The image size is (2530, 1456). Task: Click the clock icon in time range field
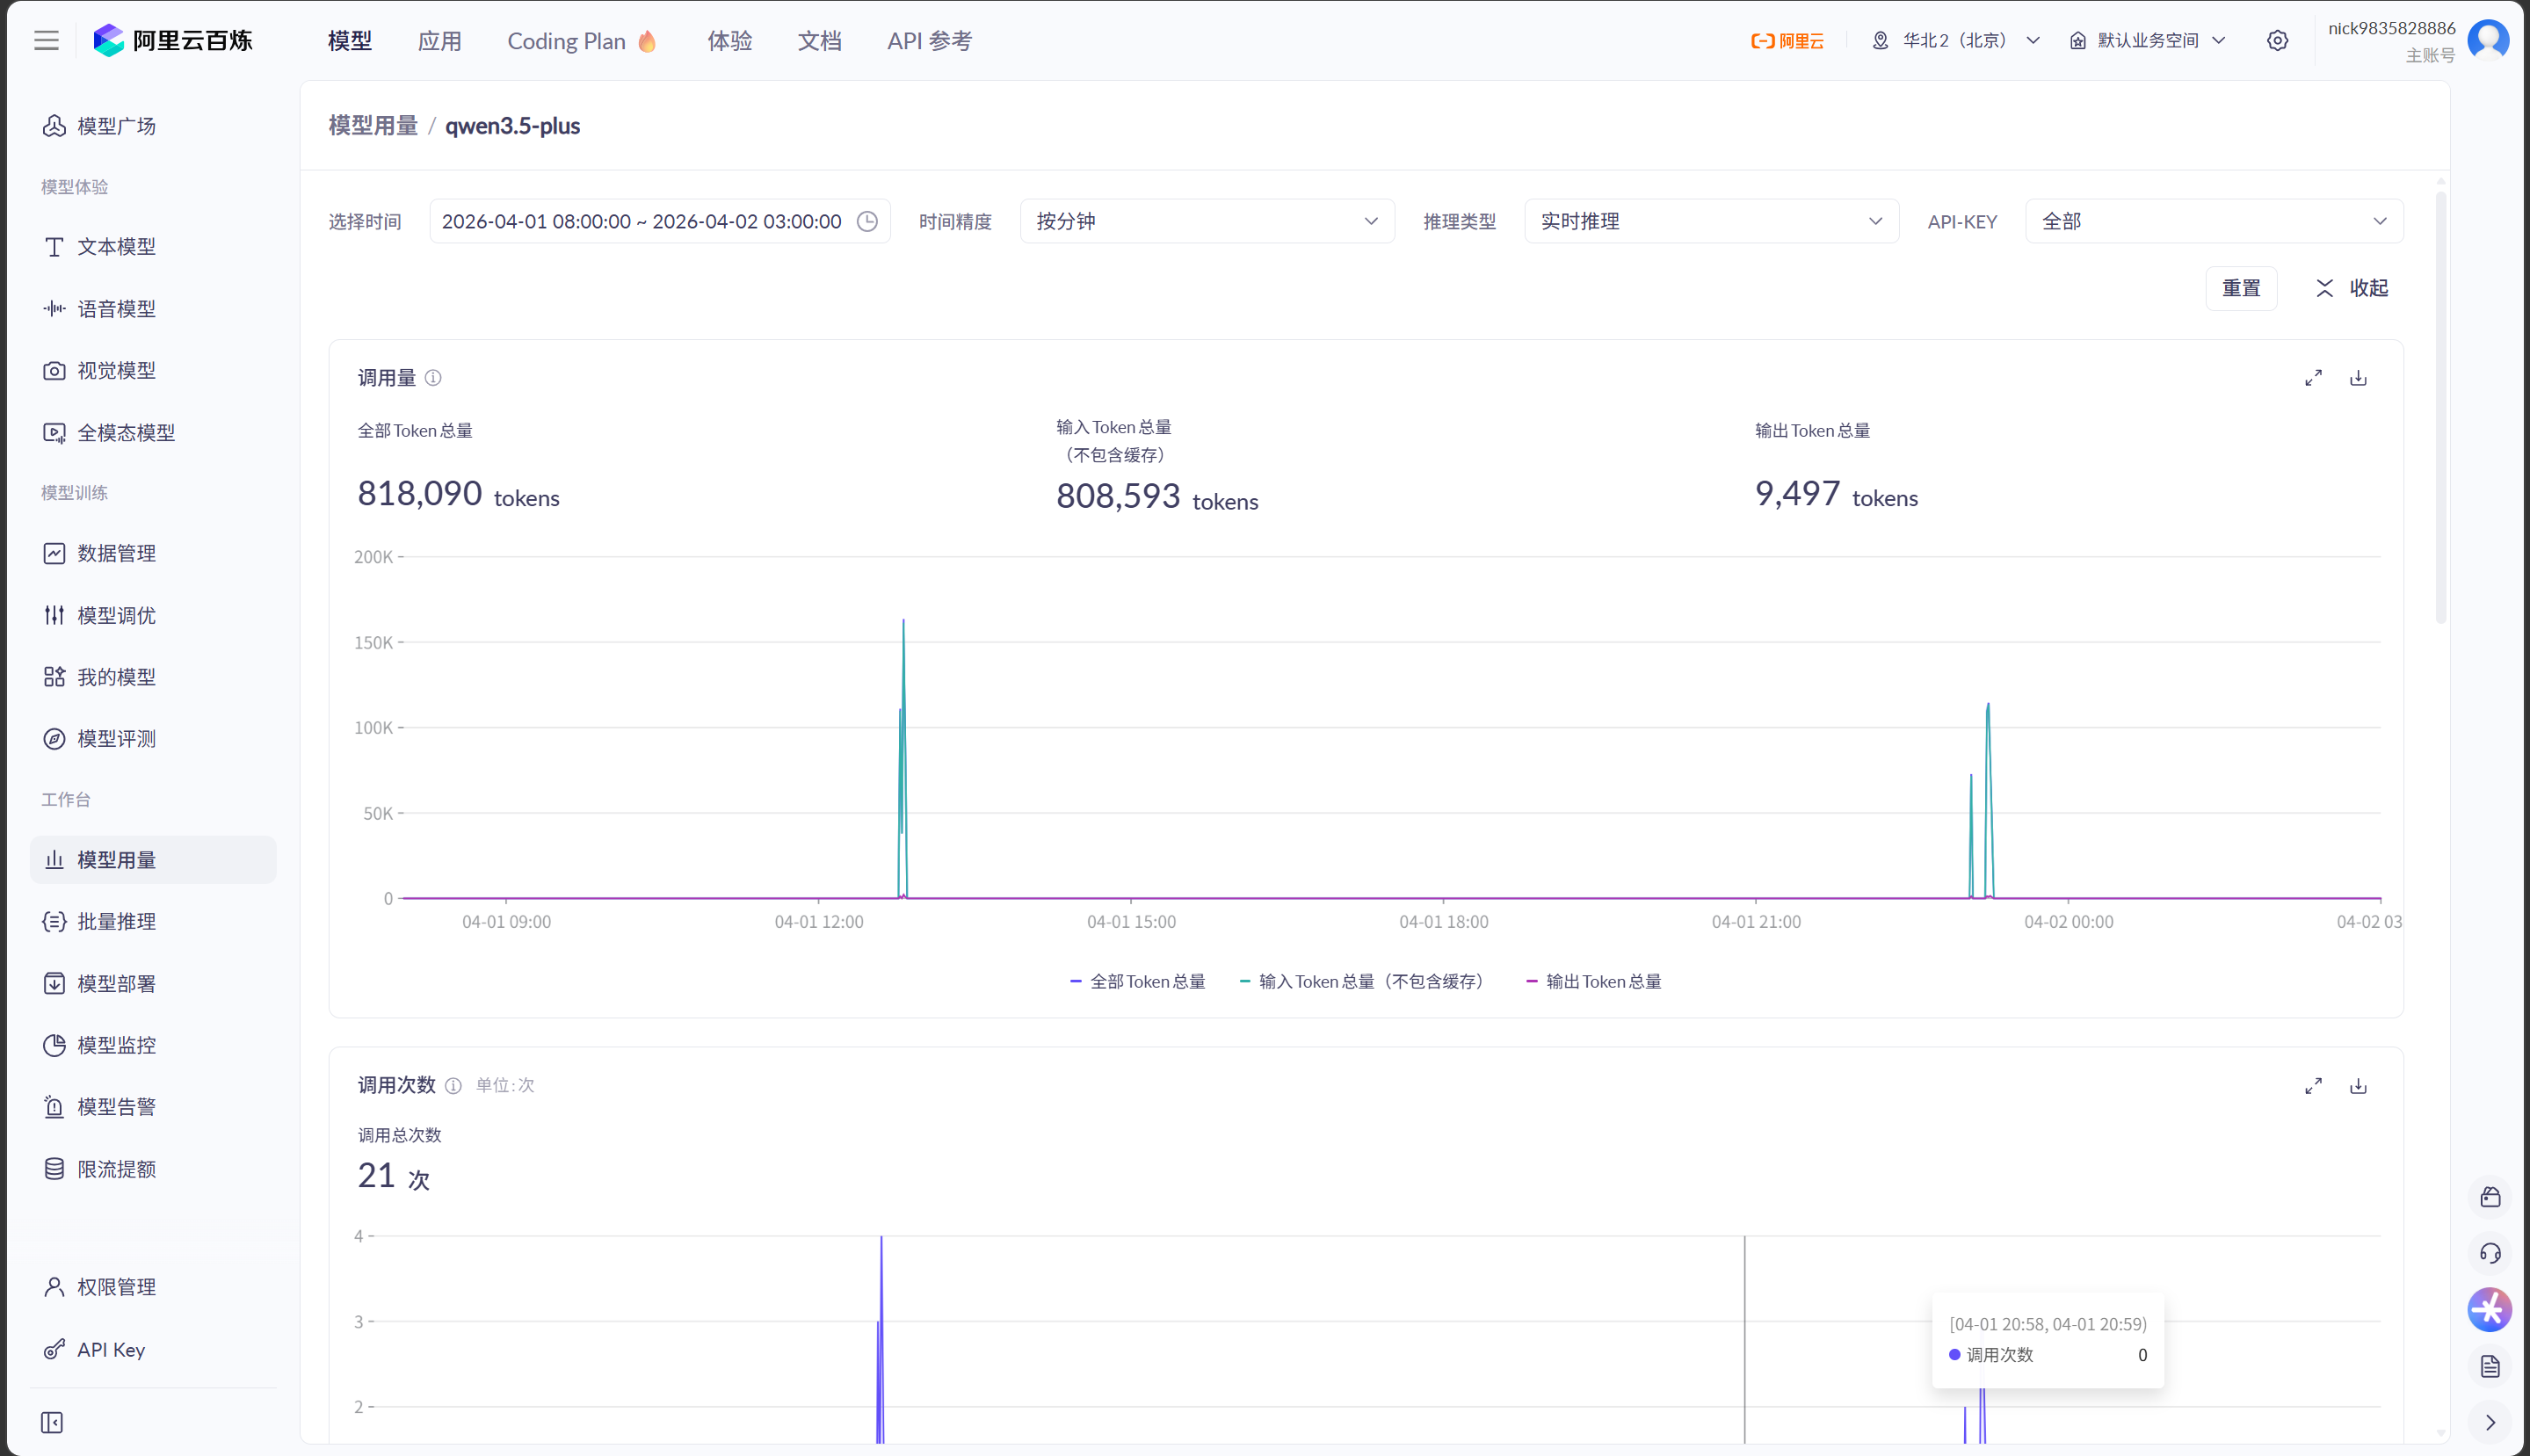coord(867,221)
